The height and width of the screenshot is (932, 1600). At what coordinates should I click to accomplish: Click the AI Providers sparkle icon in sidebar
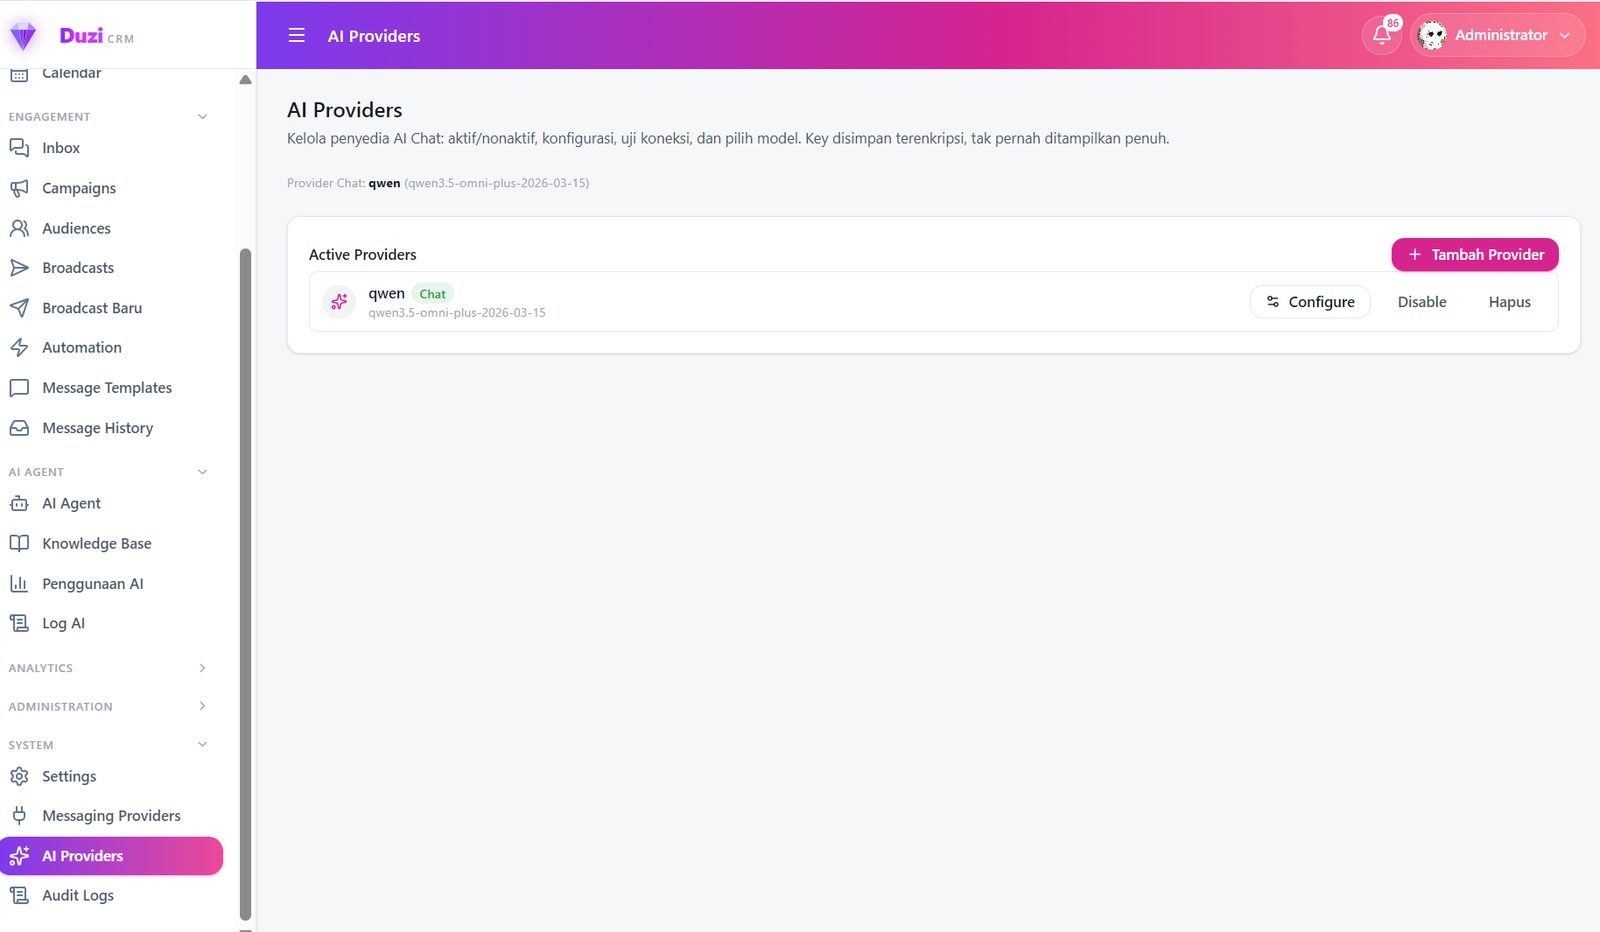tap(19, 856)
